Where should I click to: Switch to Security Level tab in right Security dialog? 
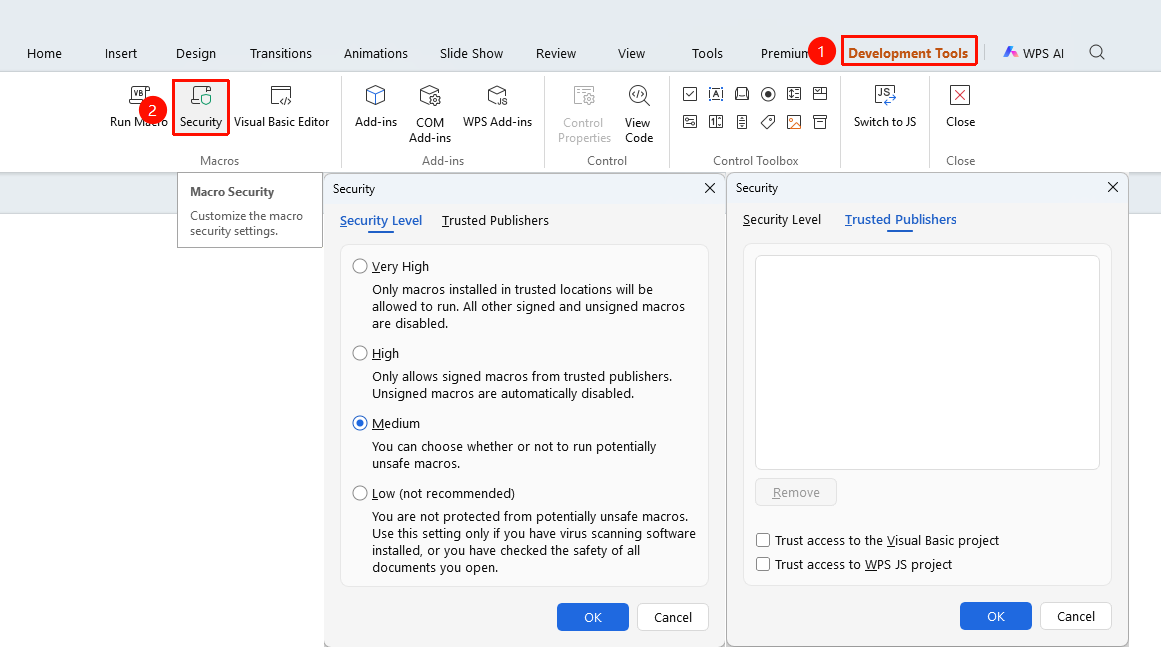(x=782, y=220)
